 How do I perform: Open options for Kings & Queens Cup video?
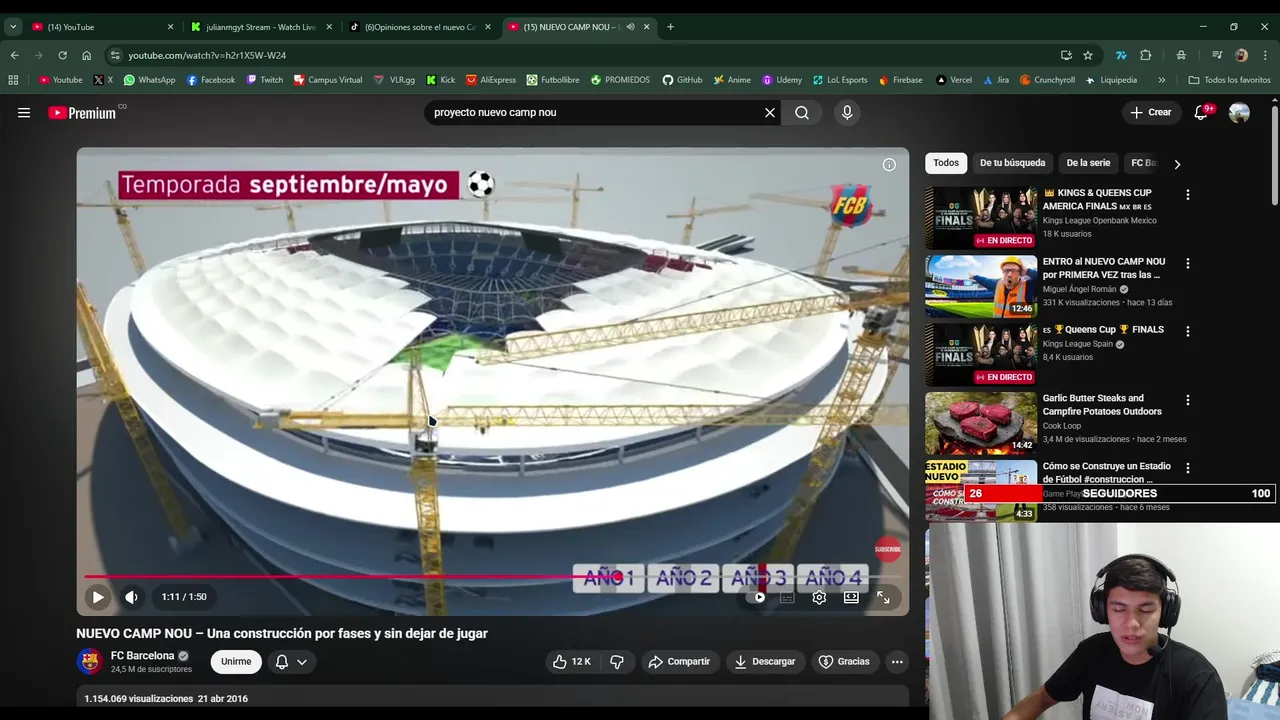tap(1188, 195)
